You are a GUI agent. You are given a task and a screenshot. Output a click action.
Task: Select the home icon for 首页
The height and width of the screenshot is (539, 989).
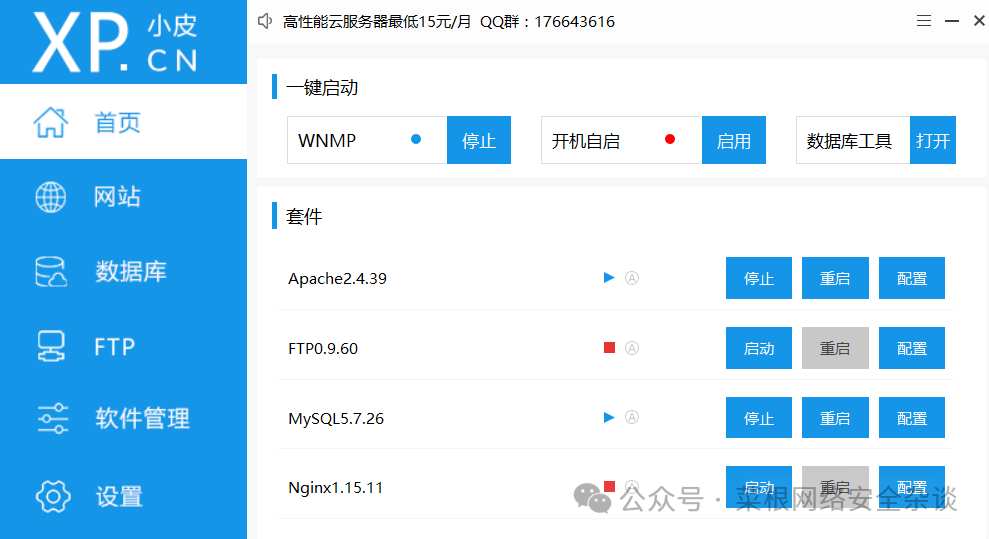point(50,122)
